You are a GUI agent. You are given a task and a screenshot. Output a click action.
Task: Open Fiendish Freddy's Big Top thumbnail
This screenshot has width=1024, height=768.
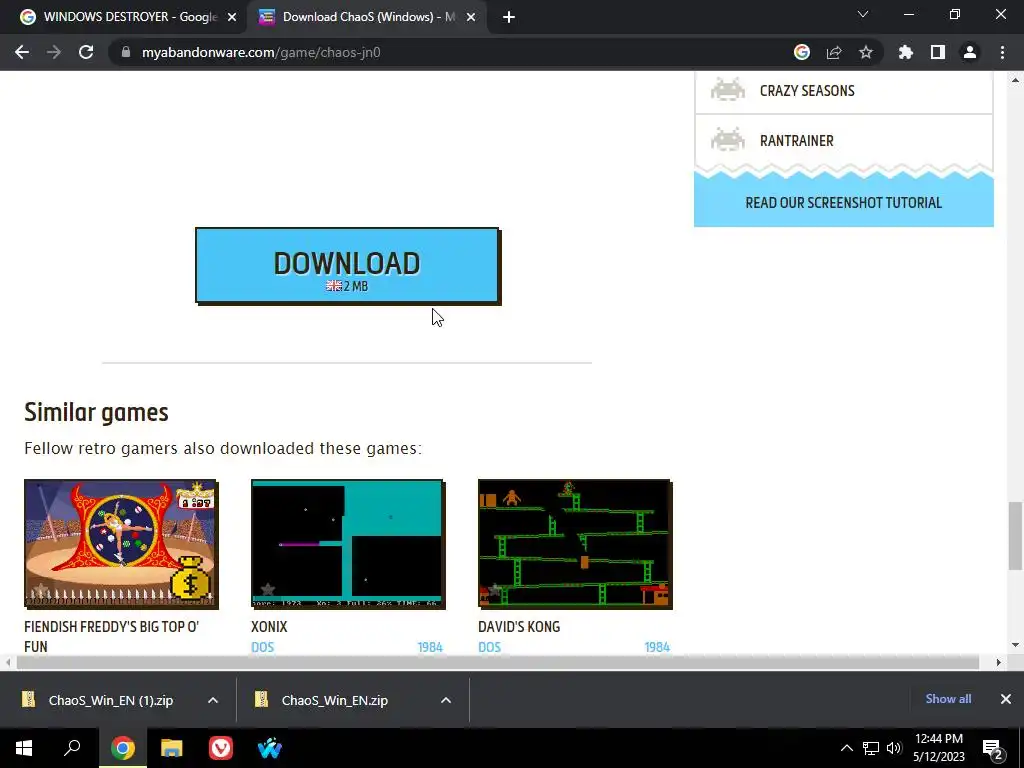[121, 544]
